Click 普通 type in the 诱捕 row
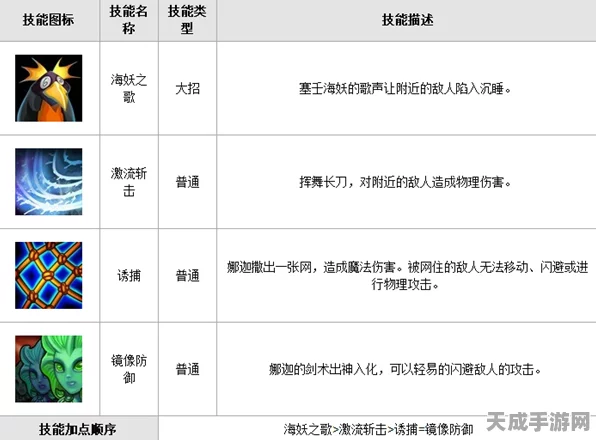This screenshot has width=596, height=440. 187,275
